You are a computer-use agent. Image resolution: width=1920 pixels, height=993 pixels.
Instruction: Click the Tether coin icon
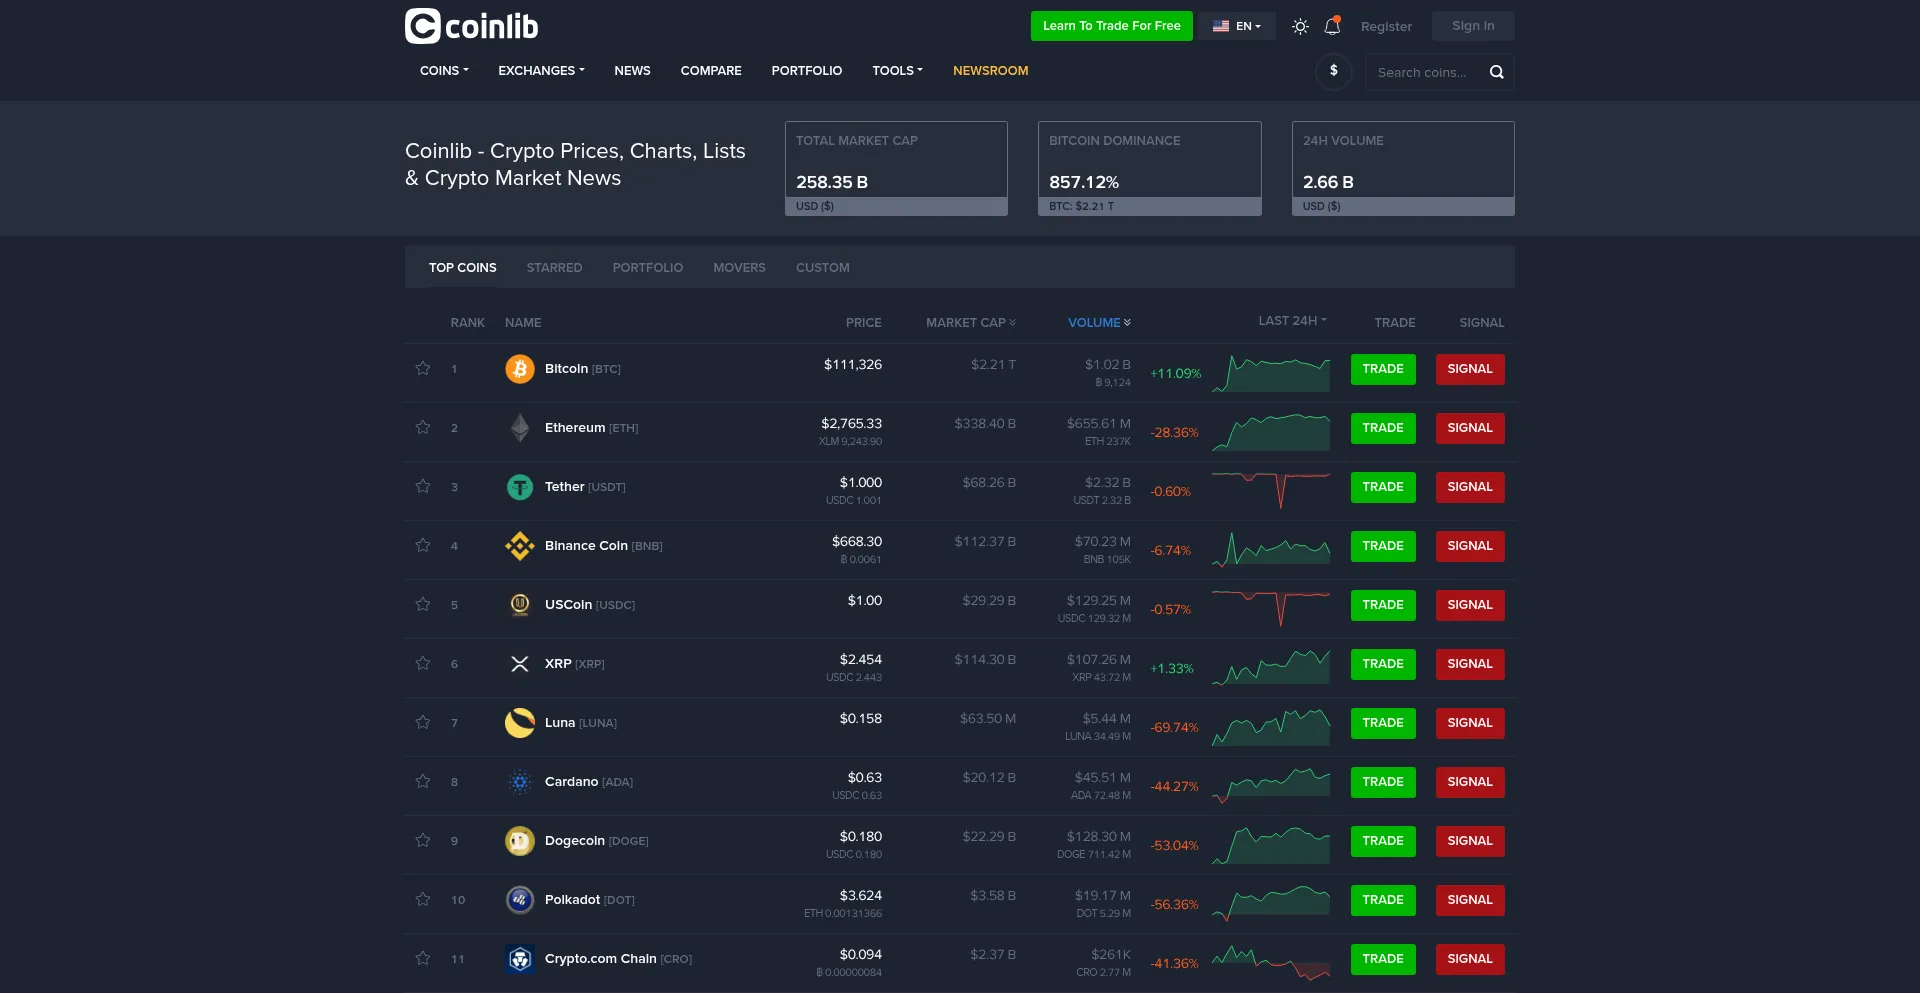click(x=520, y=487)
